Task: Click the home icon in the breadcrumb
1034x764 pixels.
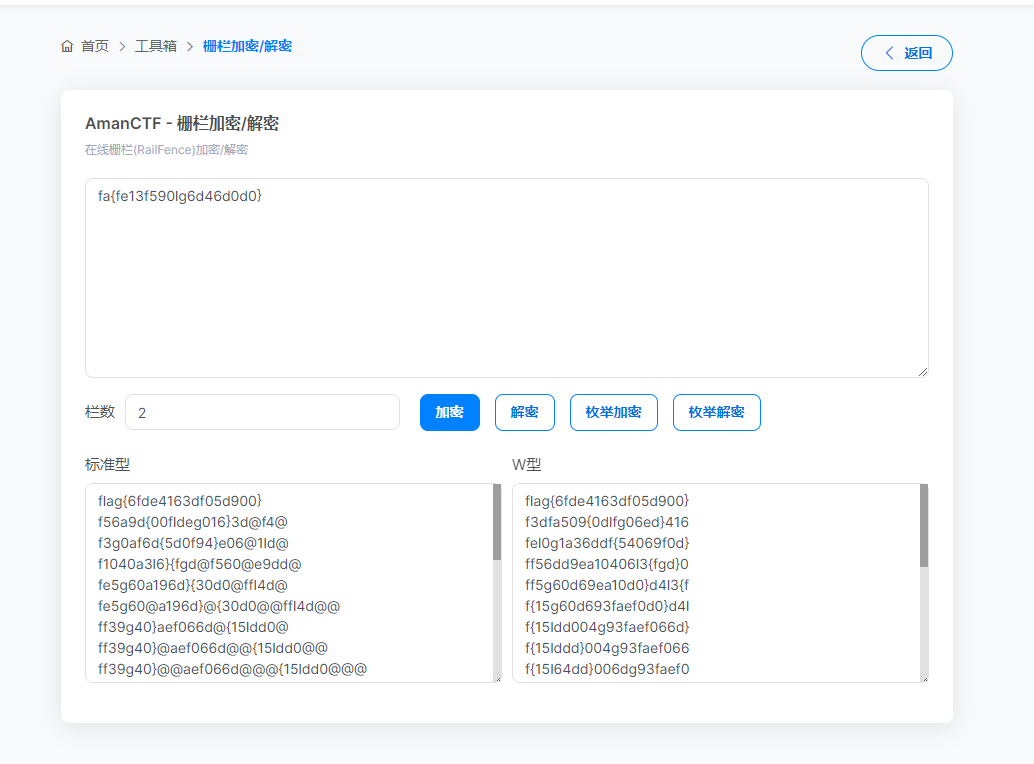Action: 66,45
